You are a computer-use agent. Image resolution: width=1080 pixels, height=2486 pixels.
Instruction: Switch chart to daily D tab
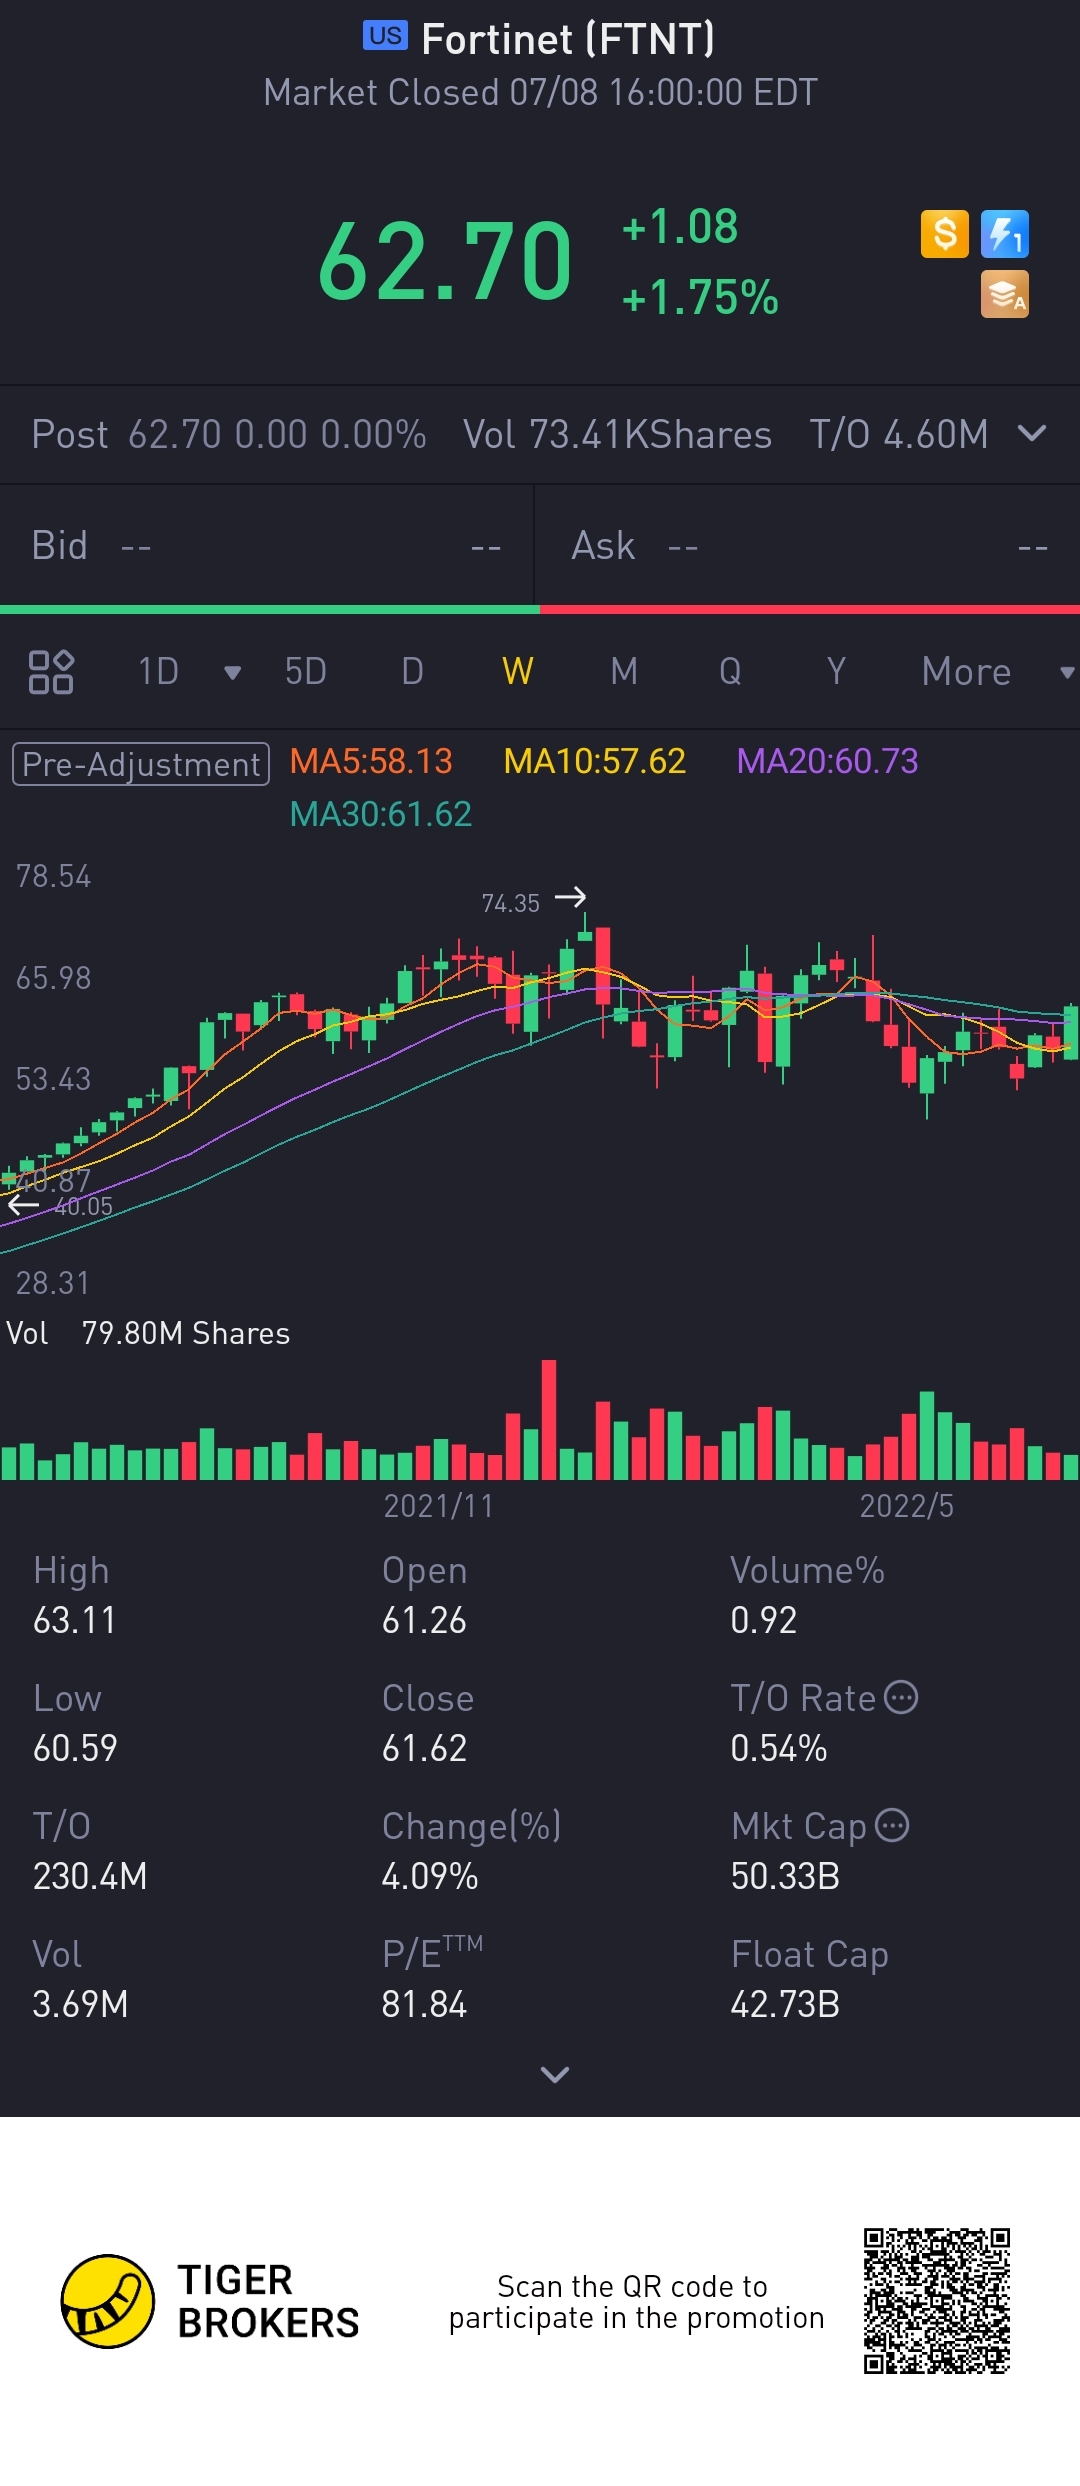coord(412,672)
